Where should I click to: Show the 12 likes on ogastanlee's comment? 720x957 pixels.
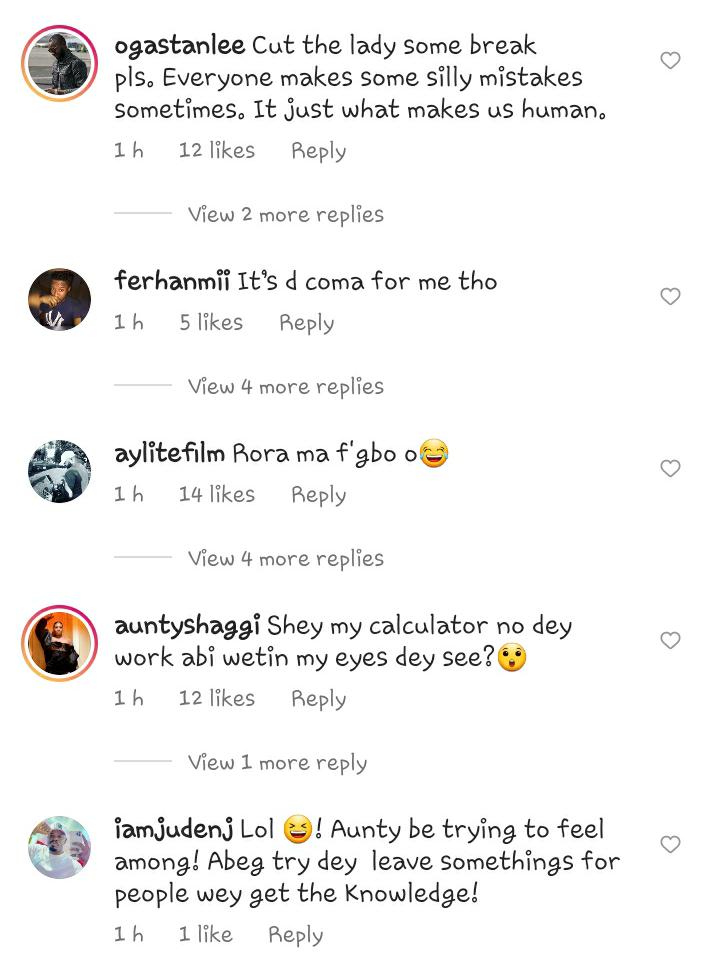[x=216, y=150]
